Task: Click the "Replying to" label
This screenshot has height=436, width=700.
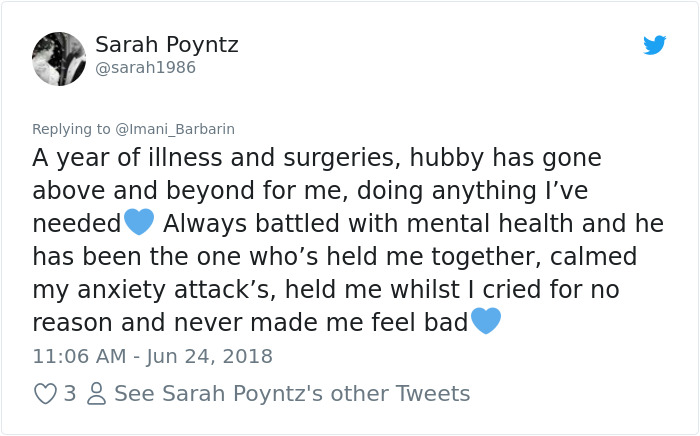Action: [71, 129]
